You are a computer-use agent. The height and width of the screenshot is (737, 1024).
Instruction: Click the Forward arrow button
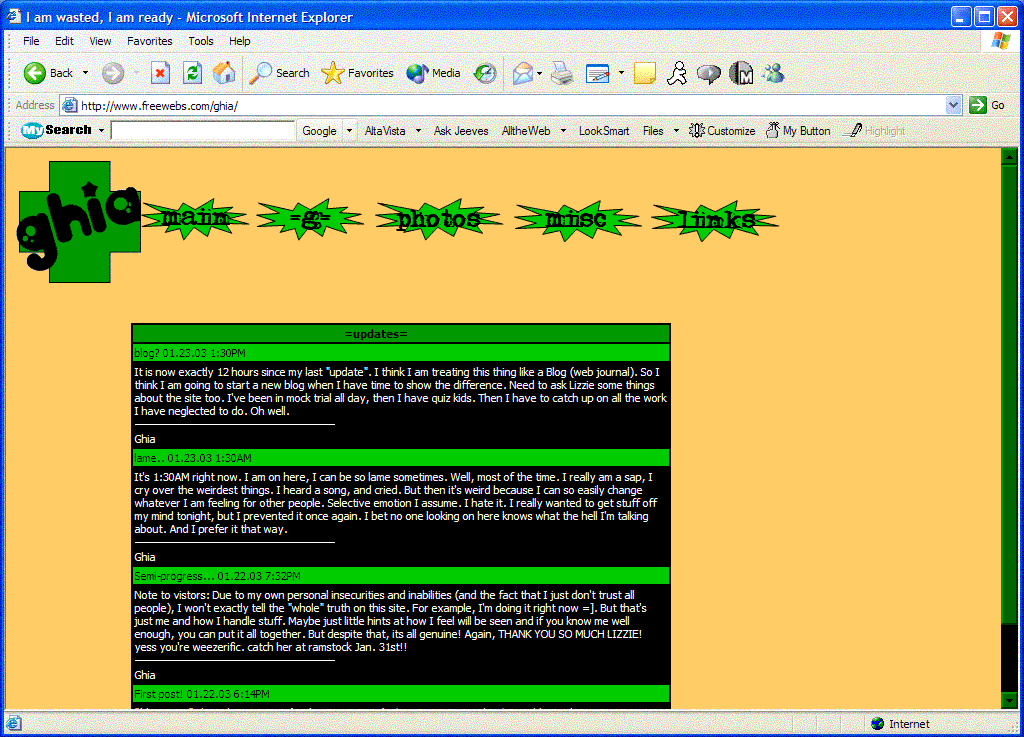pyautogui.click(x=113, y=73)
